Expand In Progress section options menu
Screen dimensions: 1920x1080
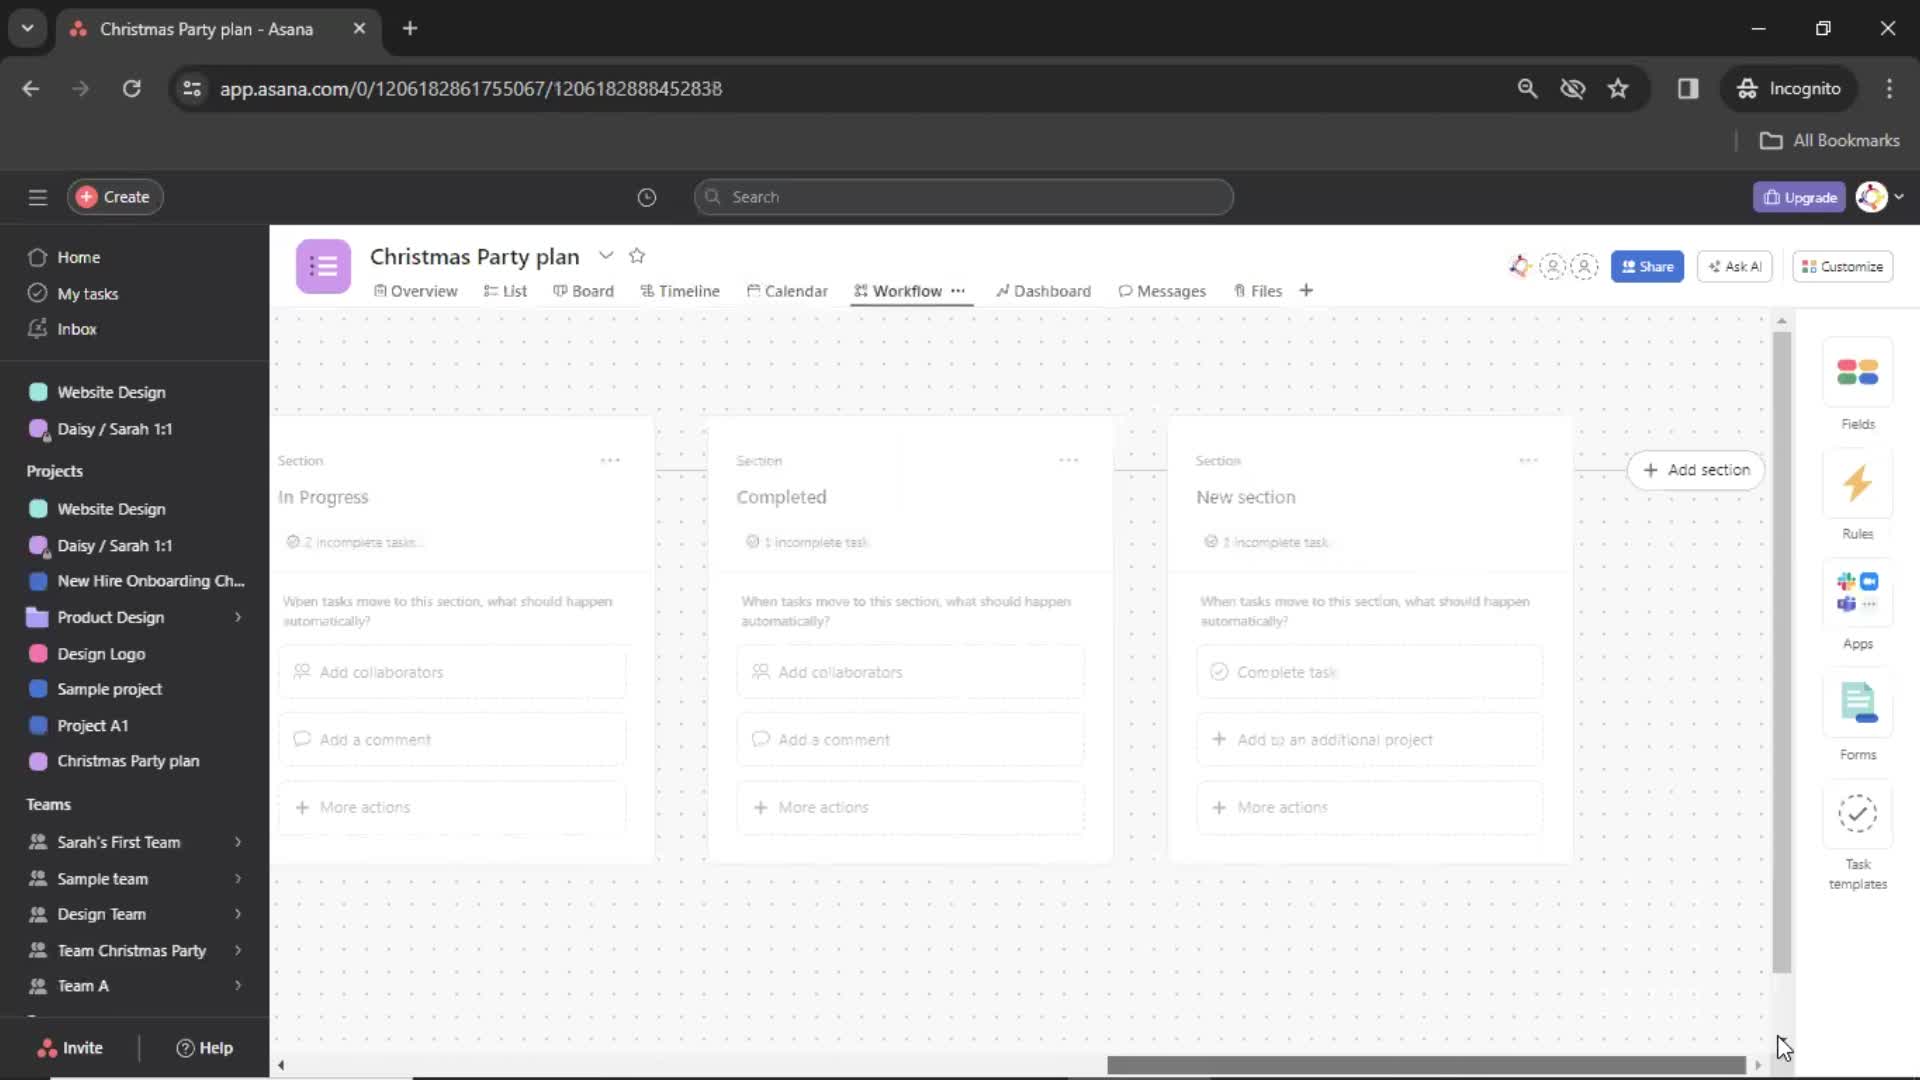[611, 460]
